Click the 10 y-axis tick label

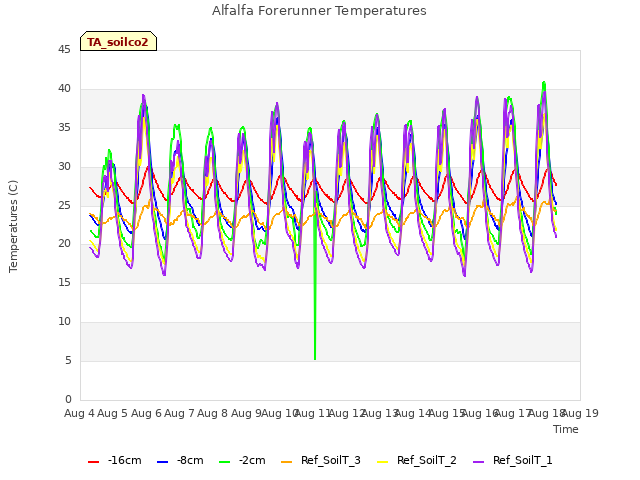(x=64, y=321)
